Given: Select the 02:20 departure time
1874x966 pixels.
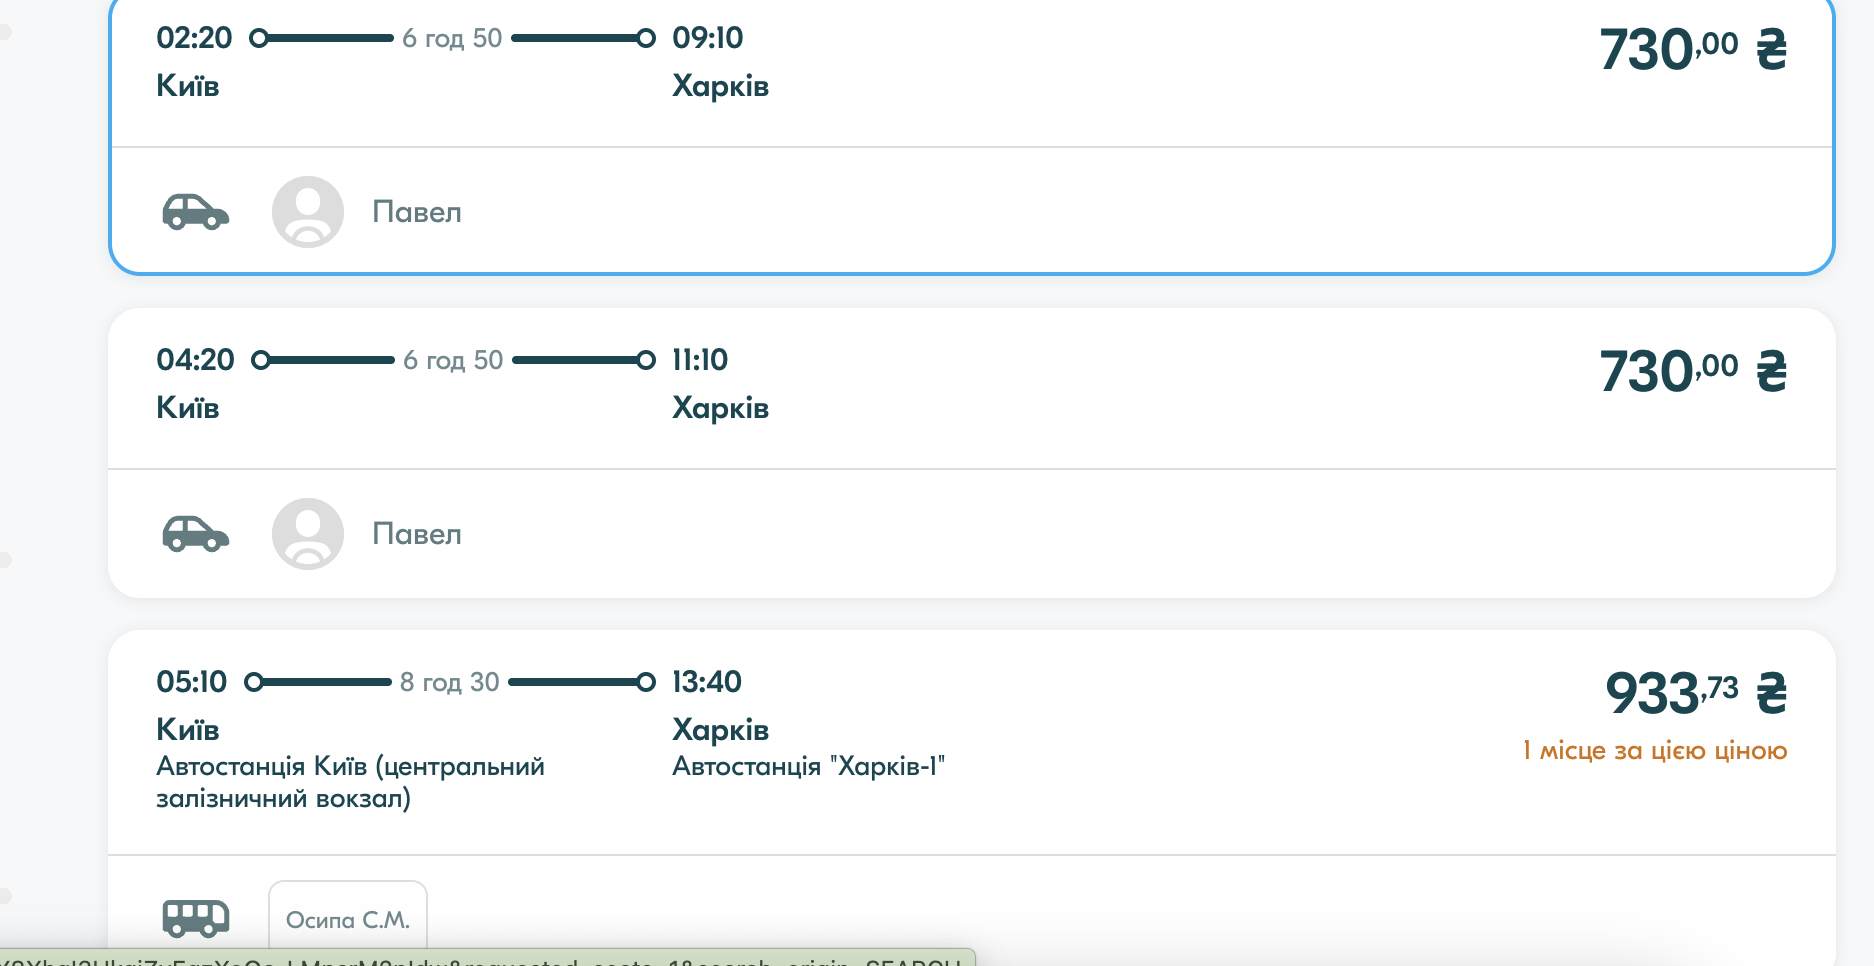Looking at the screenshot, I should pyautogui.click(x=194, y=38).
